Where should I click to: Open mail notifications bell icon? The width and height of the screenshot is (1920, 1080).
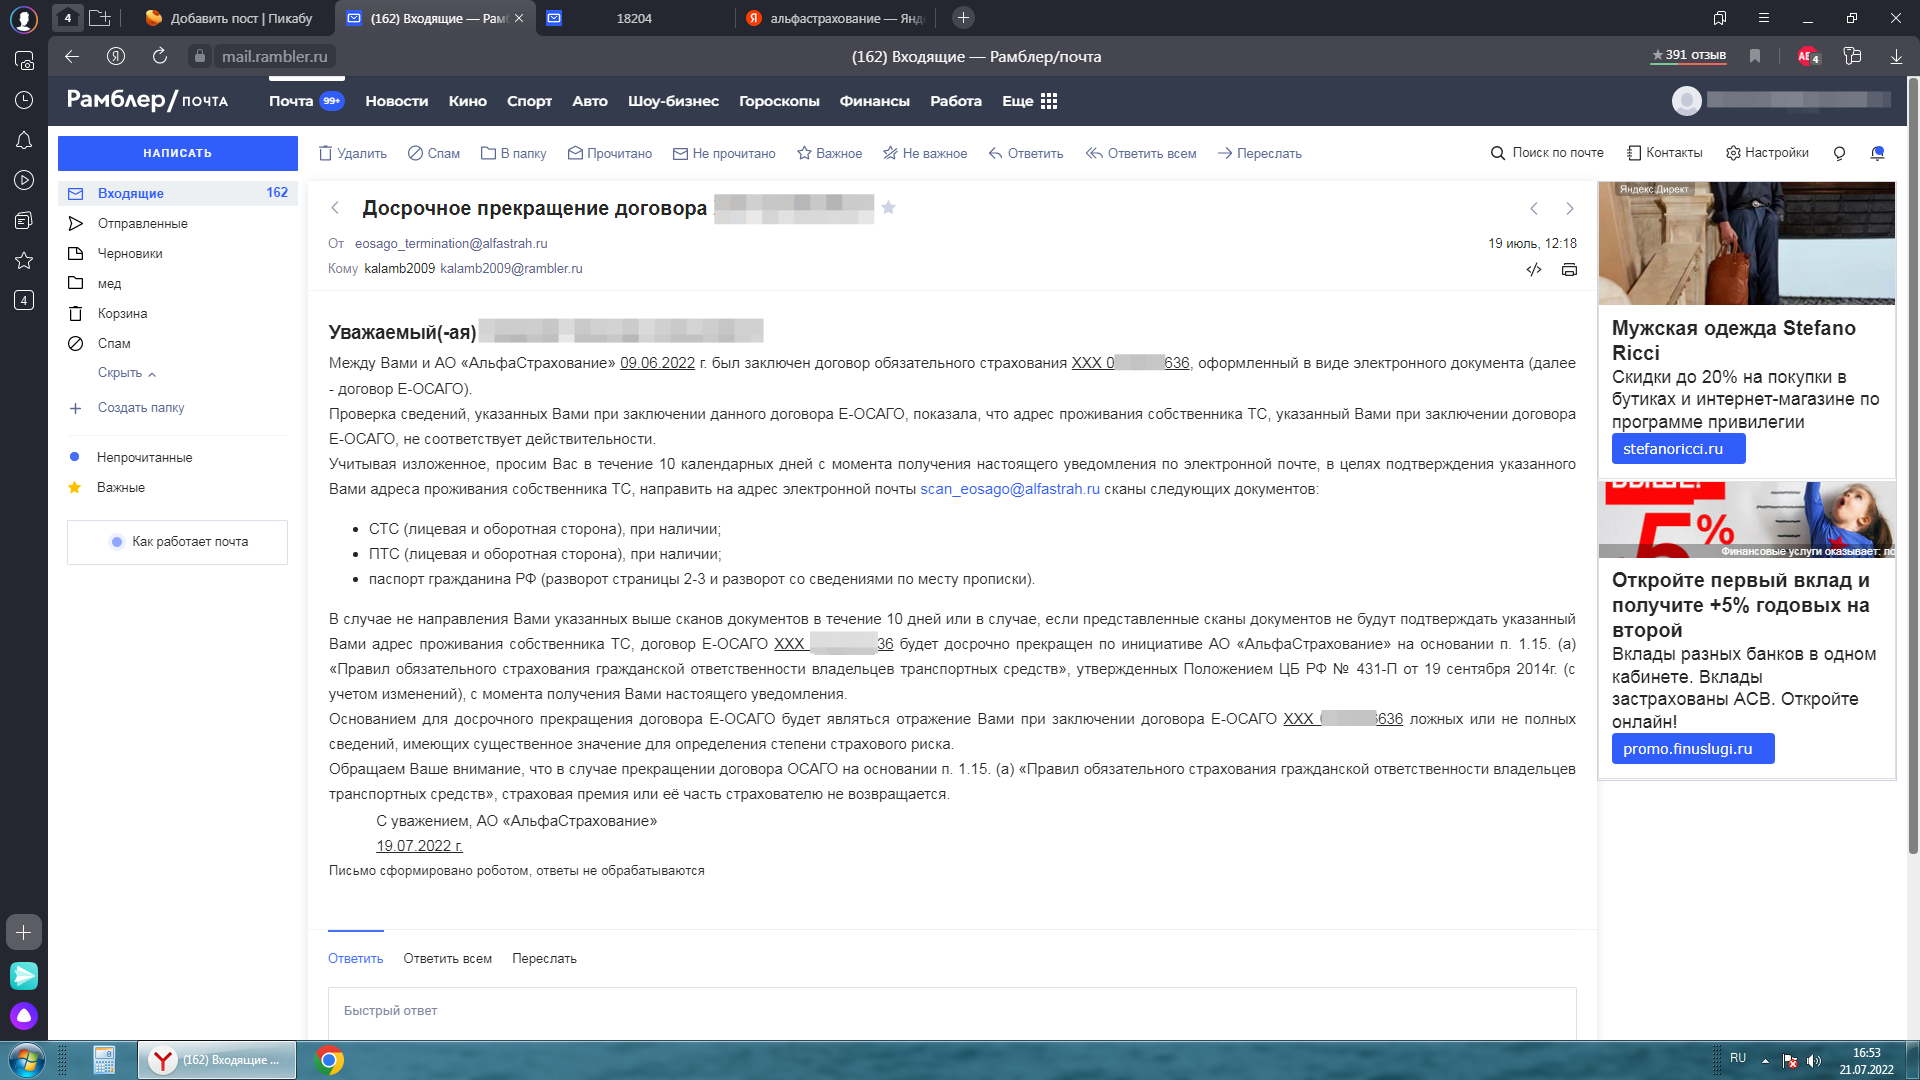tap(1877, 153)
